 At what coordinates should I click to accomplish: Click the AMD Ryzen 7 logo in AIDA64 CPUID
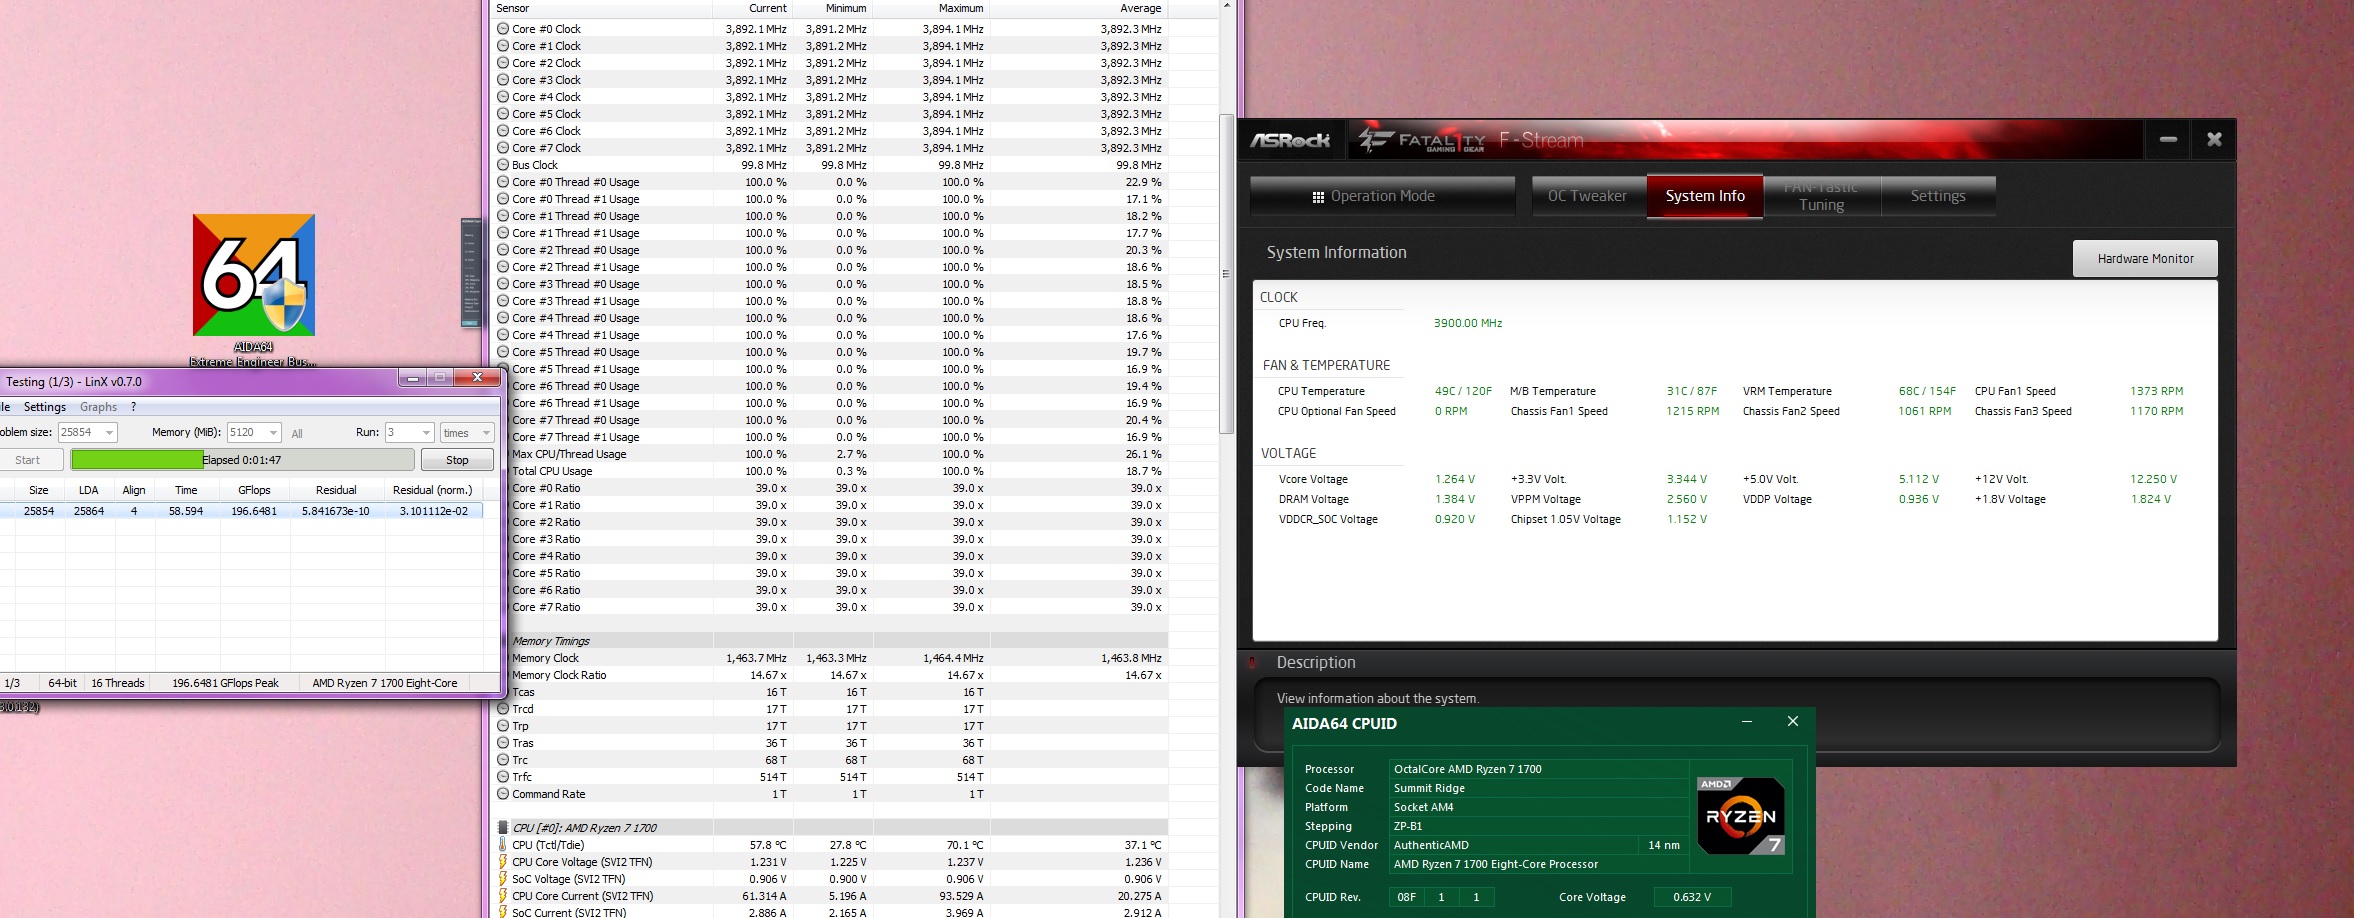coord(1741,816)
